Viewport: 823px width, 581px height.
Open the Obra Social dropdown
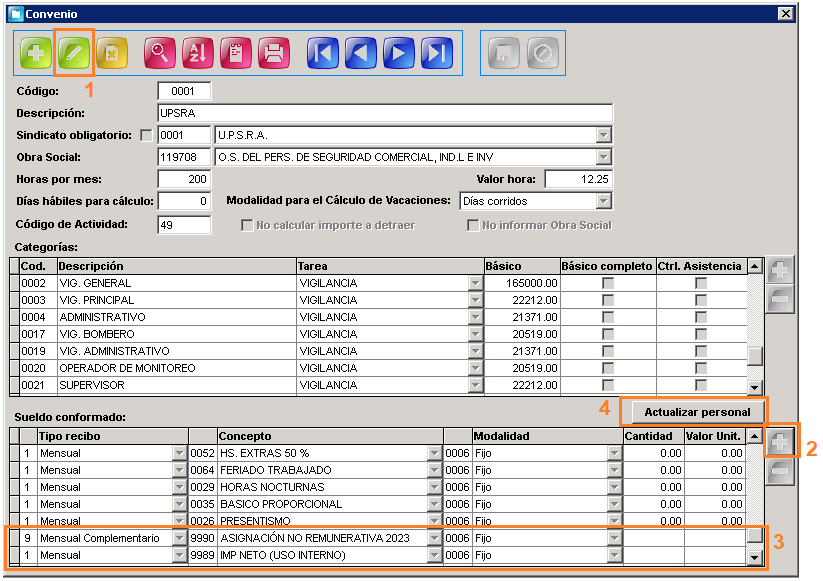[604, 157]
